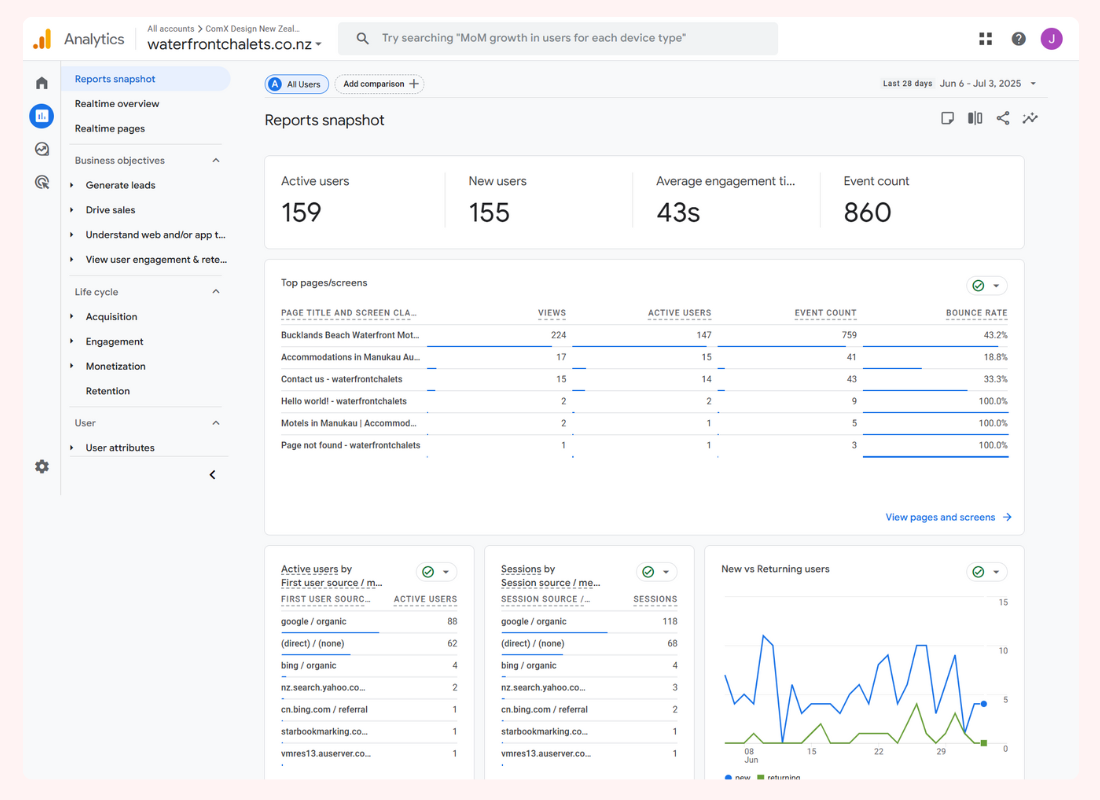
Task: Select Reports snapshot in the sidebar
Action: pos(146,79)
